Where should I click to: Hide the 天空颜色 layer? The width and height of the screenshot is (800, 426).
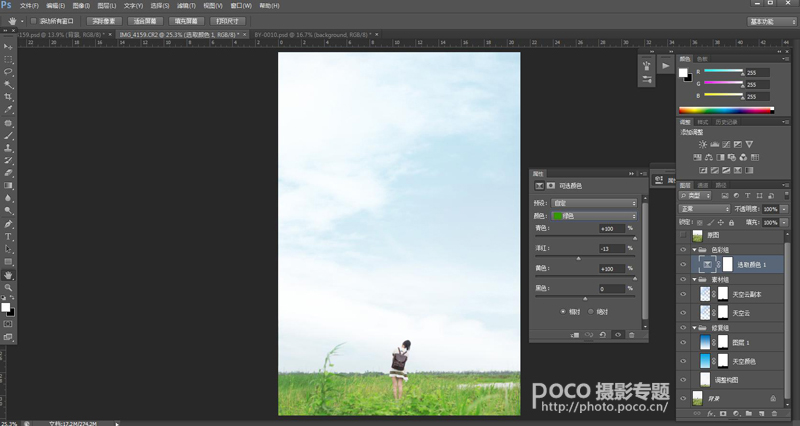(x=683, y=361)
